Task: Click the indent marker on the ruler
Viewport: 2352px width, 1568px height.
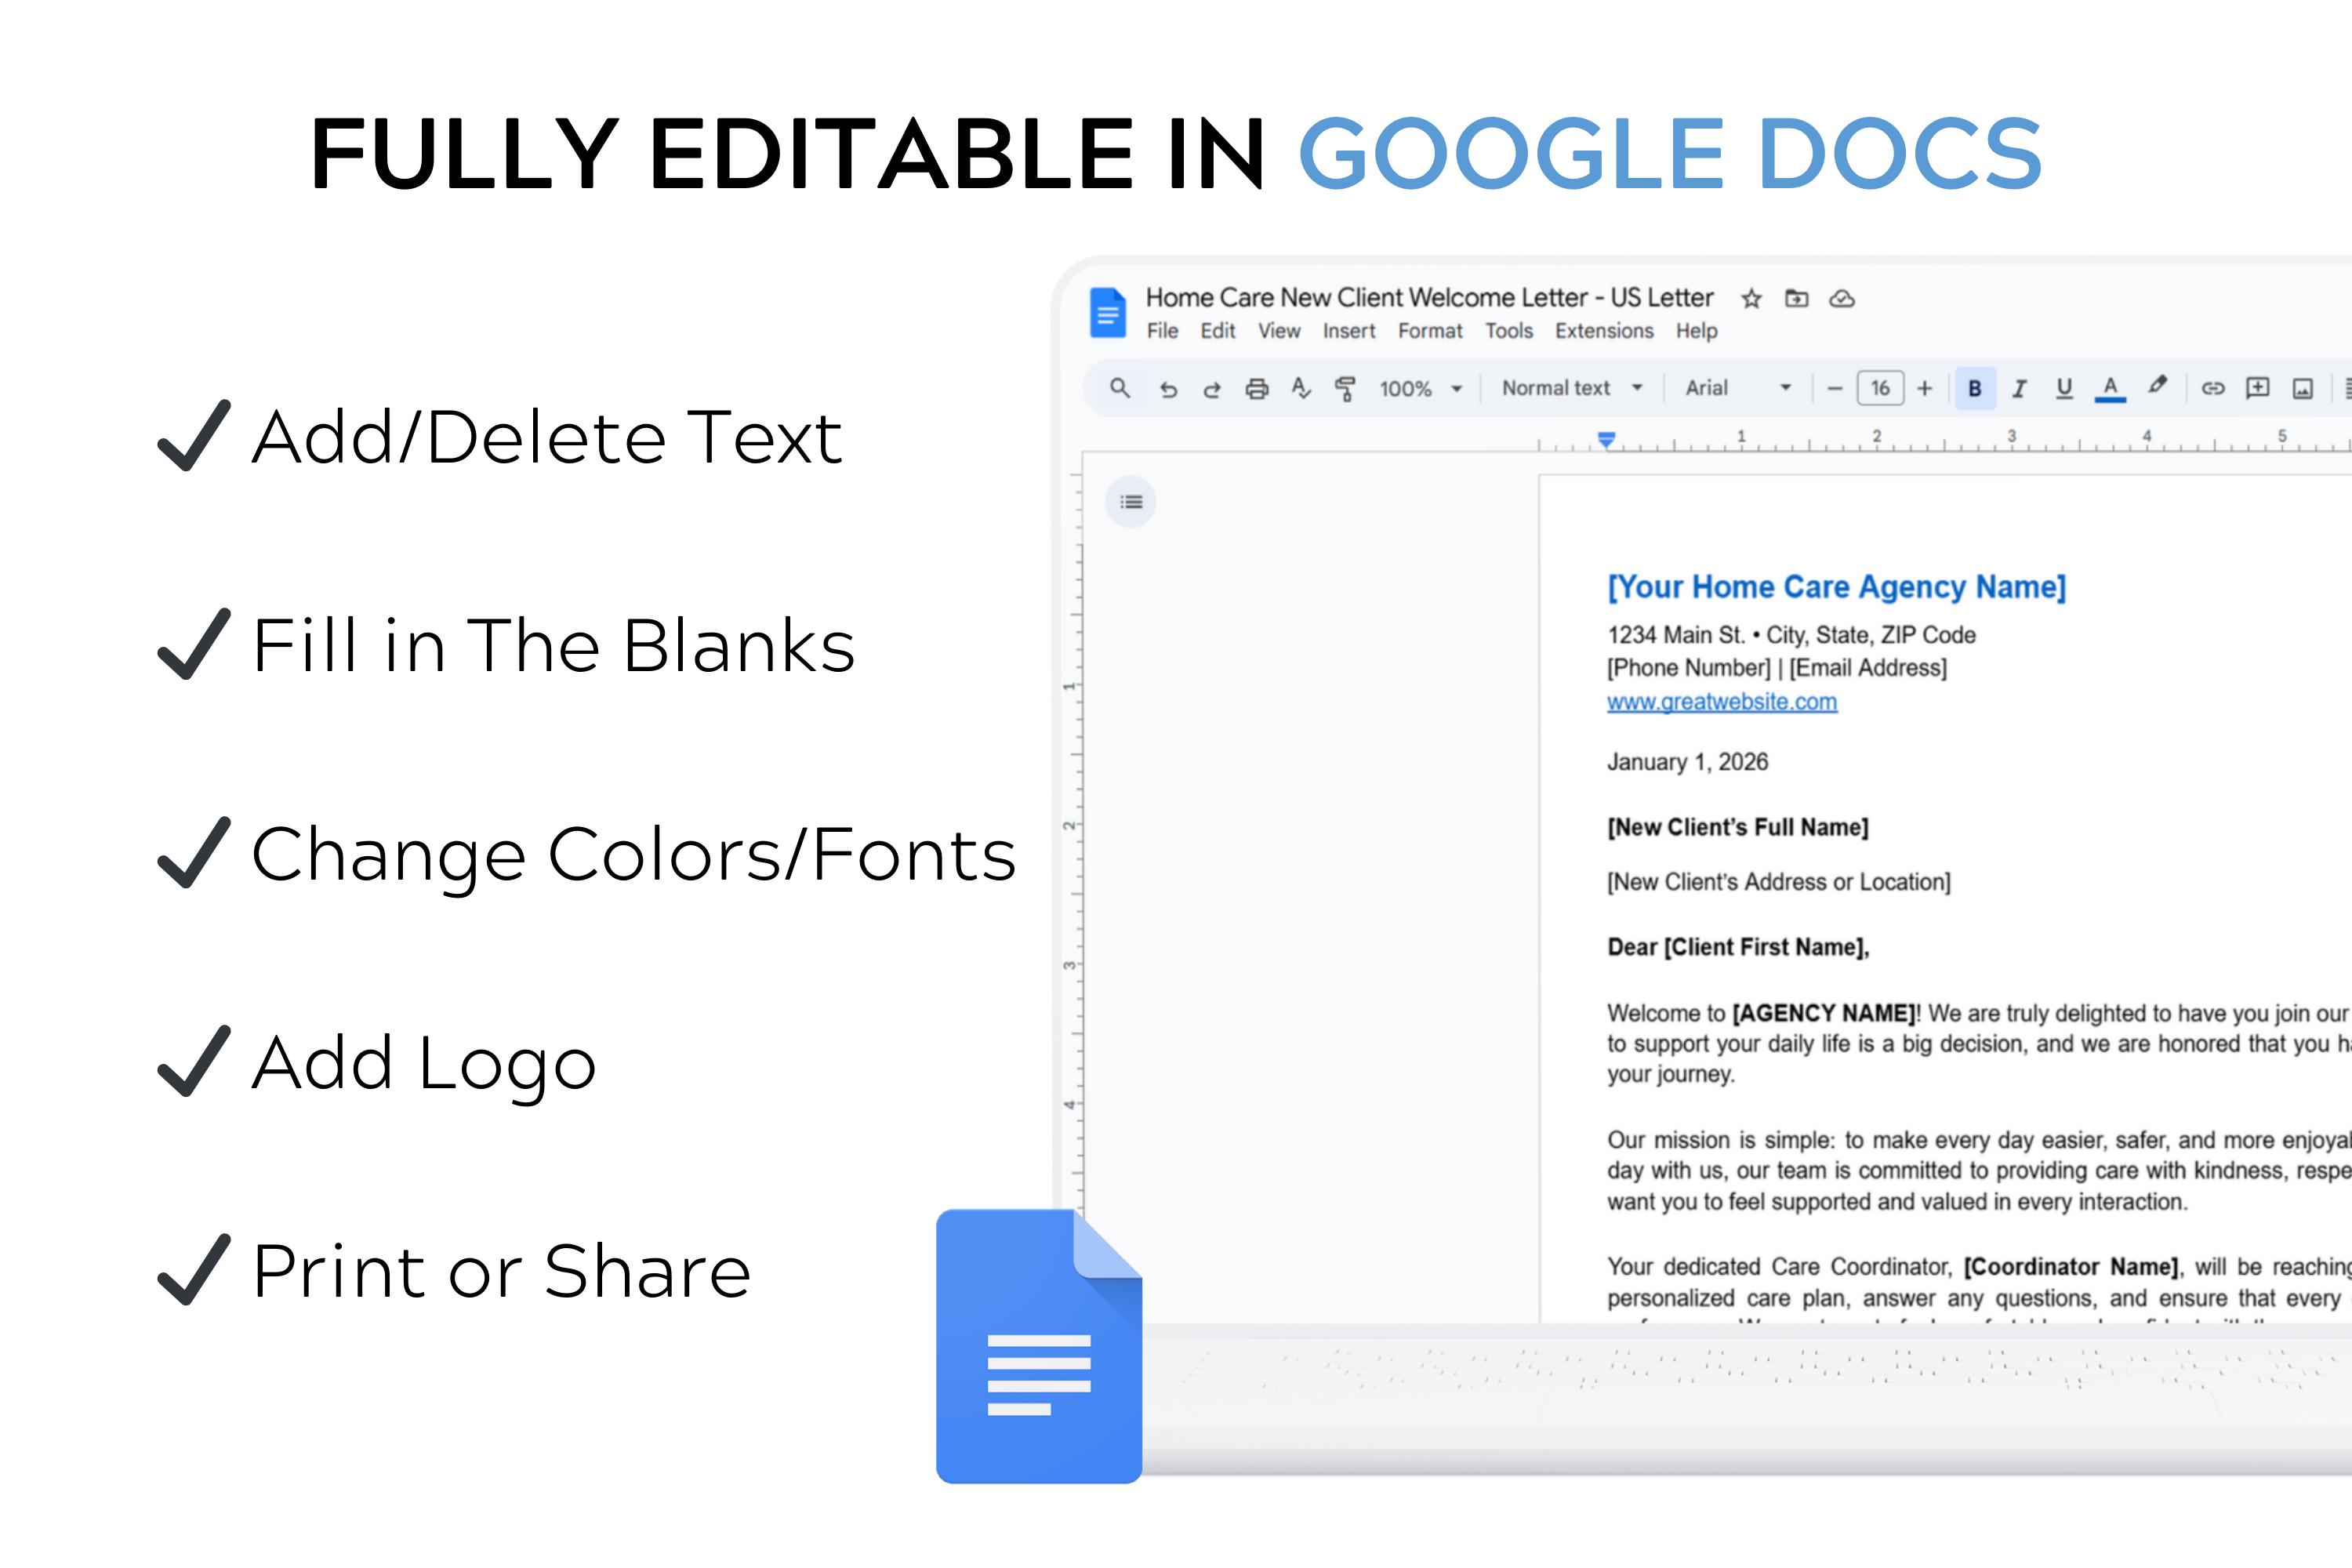Action: pyautogui.click(x=1606, y=439)
